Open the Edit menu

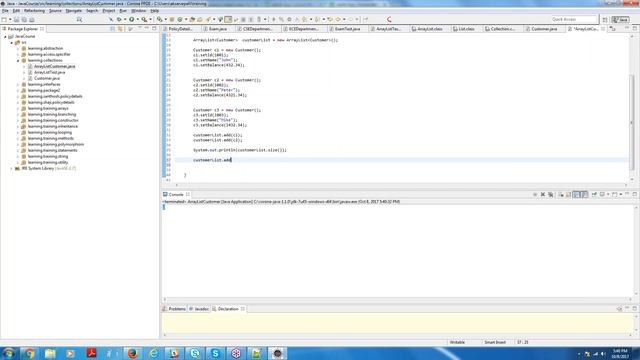16,11
